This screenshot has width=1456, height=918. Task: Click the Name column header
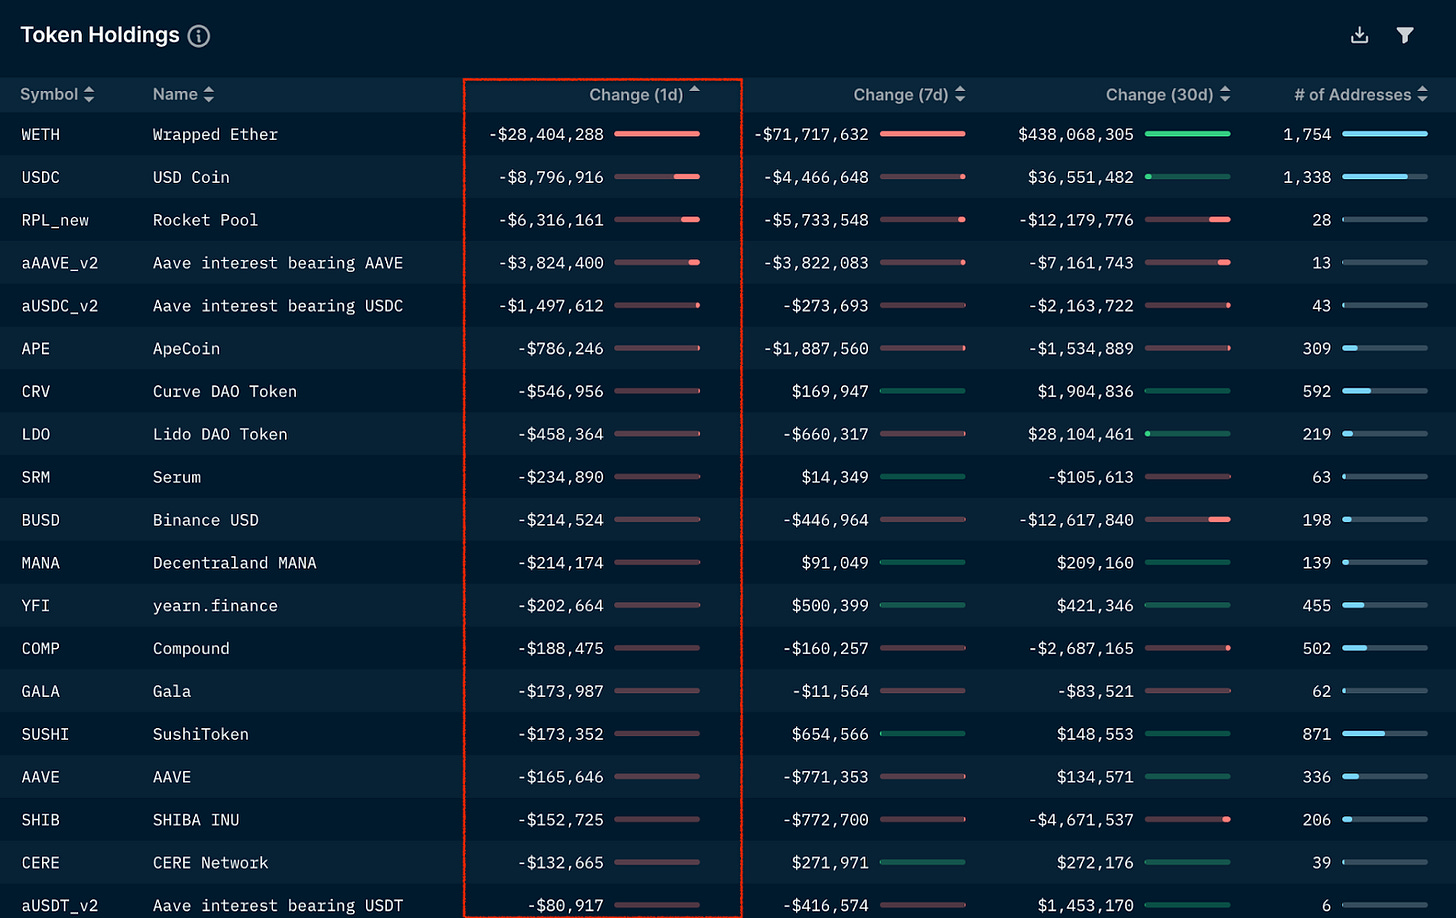(x=175, y=94)
